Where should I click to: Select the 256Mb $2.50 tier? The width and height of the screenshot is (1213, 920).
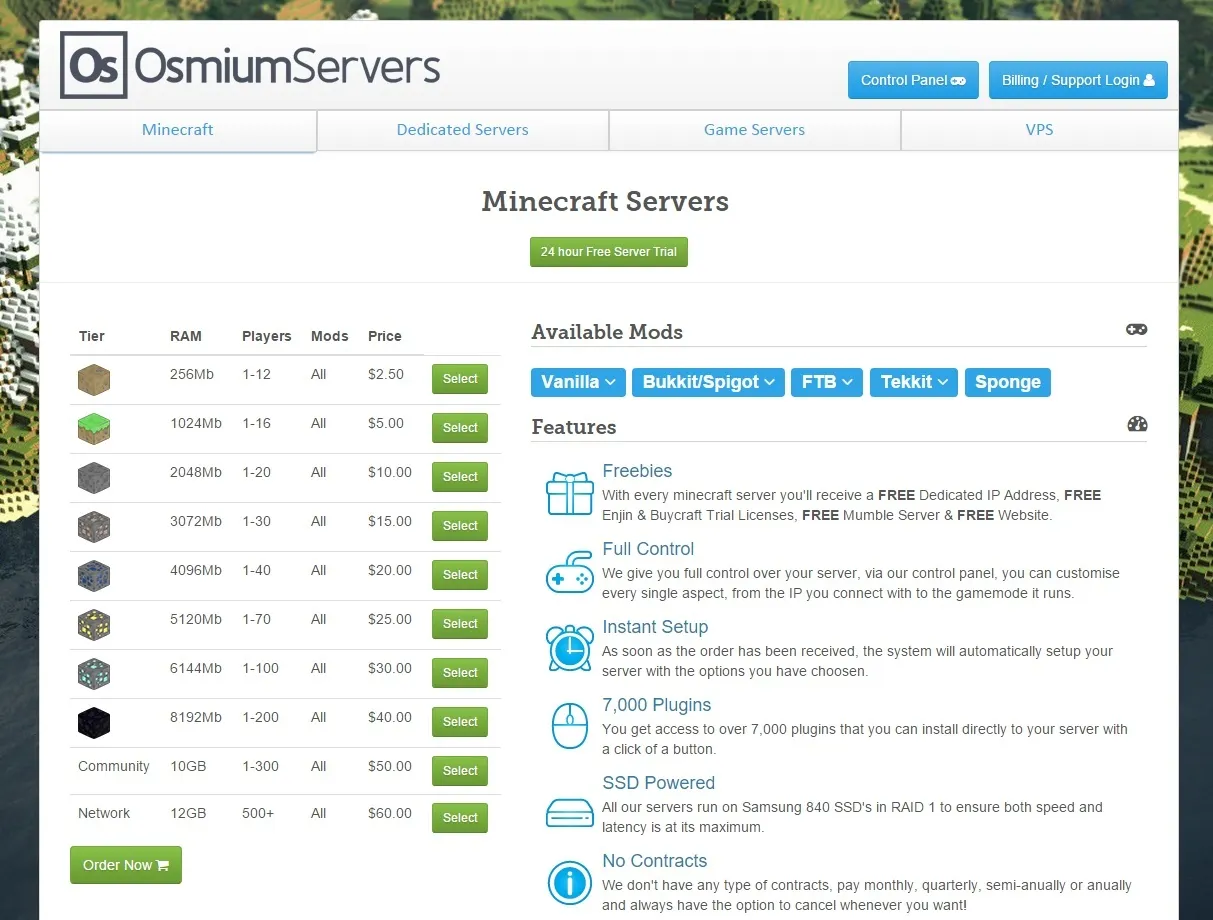click(460, 379)
